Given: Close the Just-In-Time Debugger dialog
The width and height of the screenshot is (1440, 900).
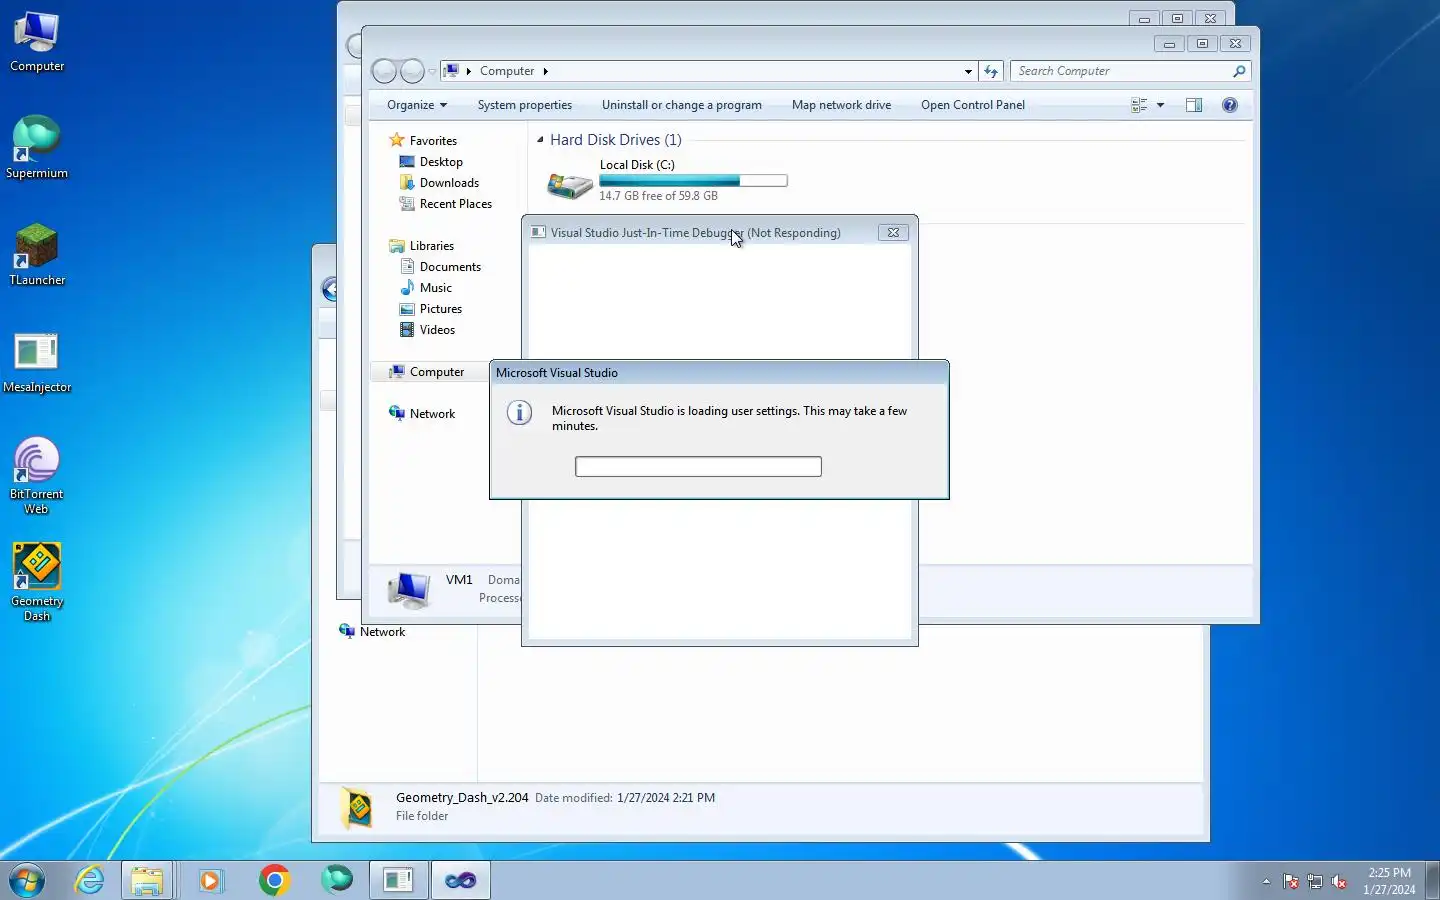Looking at the screenshot, I should pyautogui.click(x=893, y=232).
